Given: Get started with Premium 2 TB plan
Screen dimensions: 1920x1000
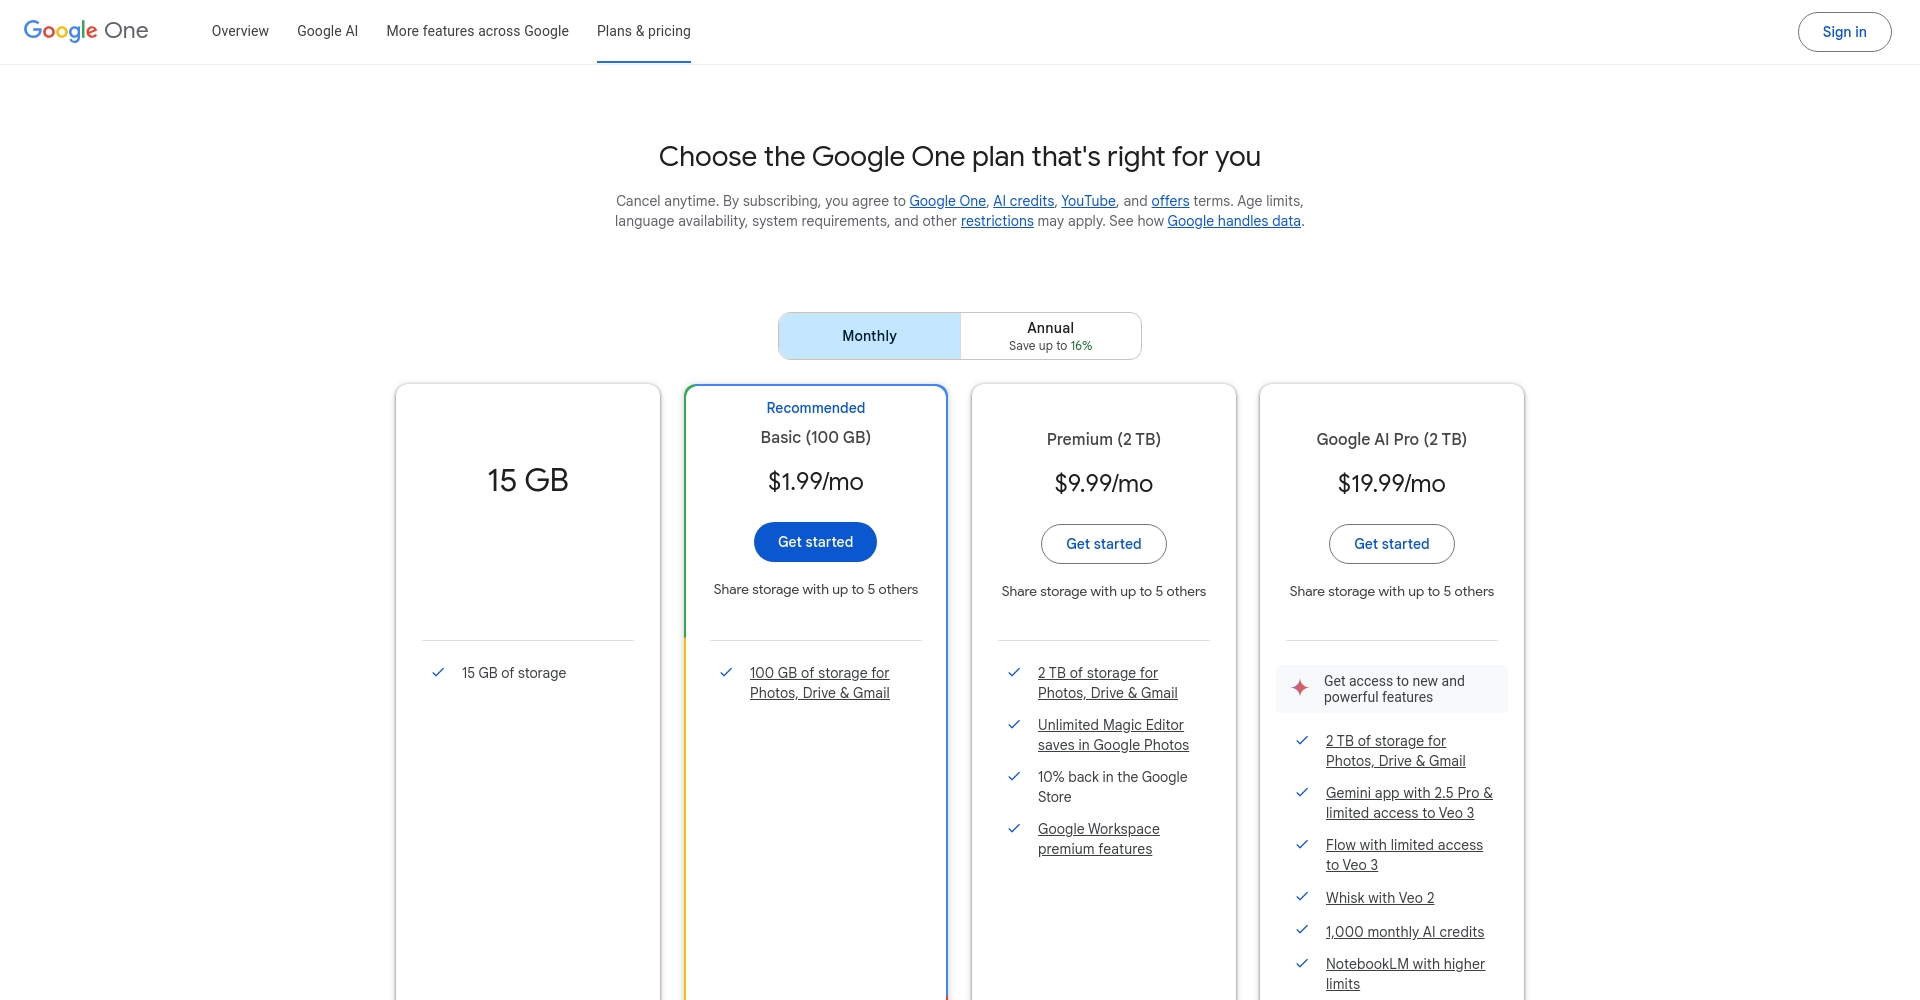Looking at the screenshot, I should point(1103,544).
